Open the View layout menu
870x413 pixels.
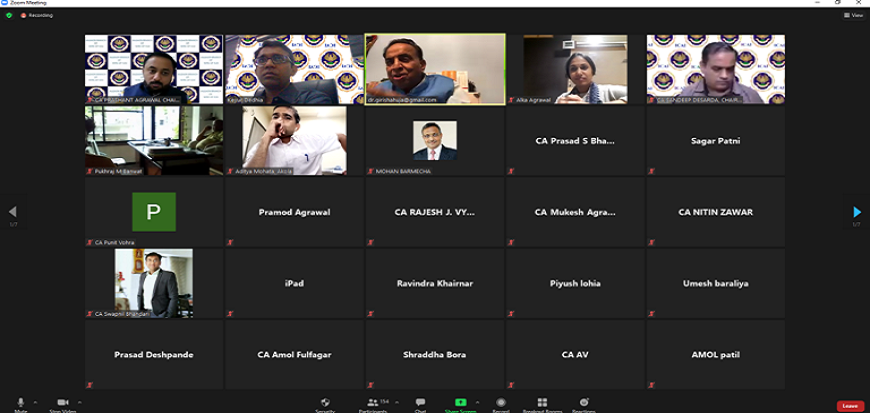pyautogui.click(x=853, y=15)
